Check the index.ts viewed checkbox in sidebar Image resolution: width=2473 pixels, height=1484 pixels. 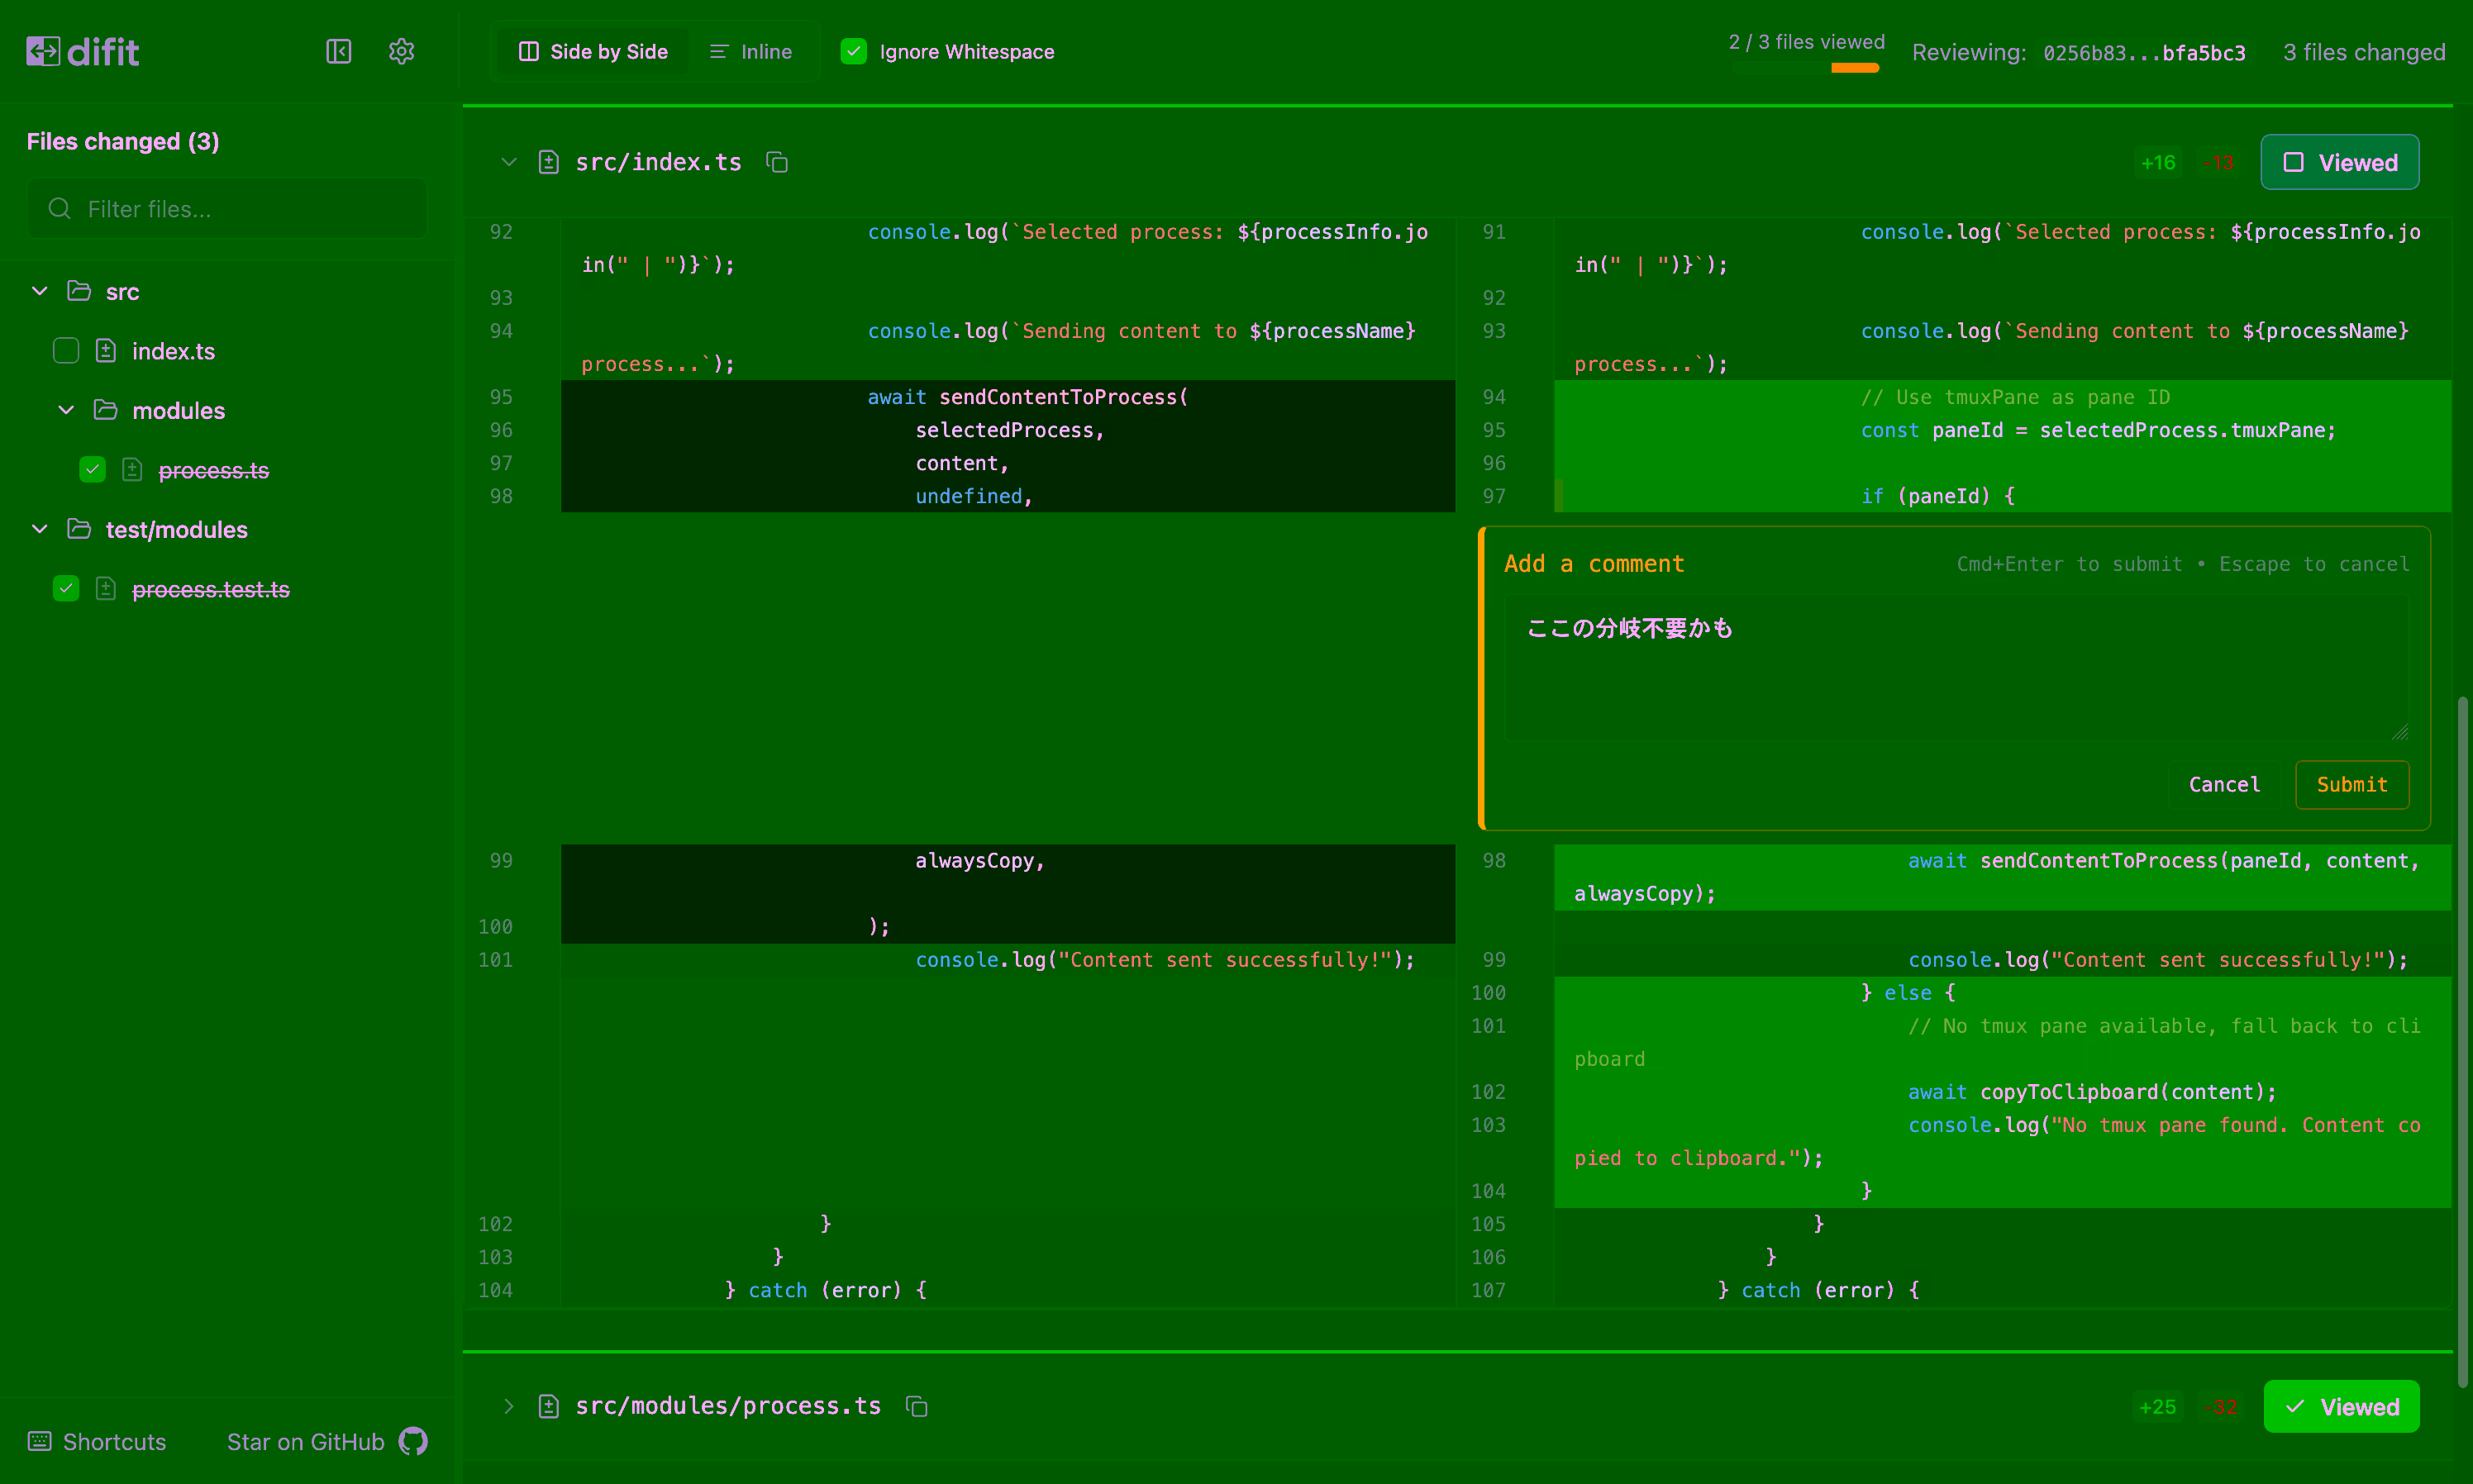tap(66, 351)
